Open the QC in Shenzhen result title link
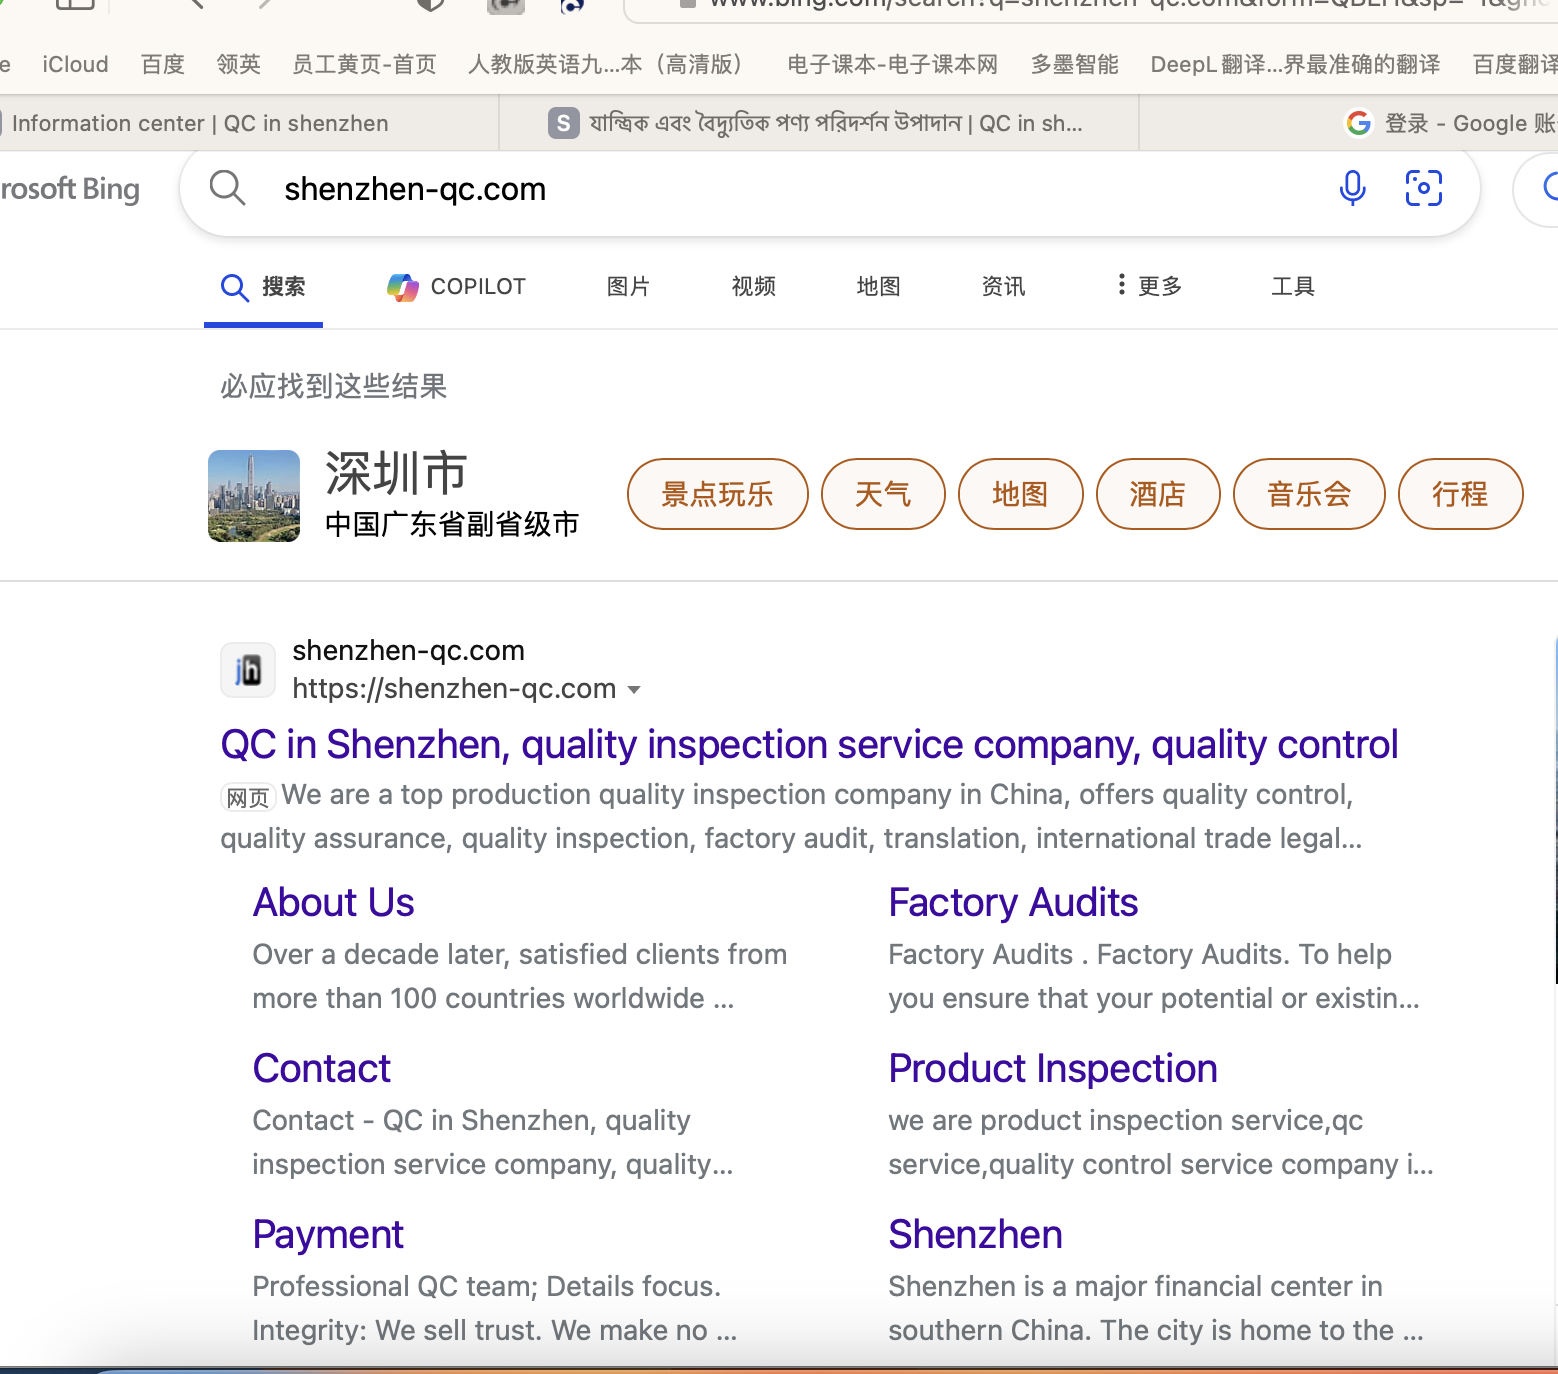1558x1374 pixels. pyautogui.click(x=809, y=745)
